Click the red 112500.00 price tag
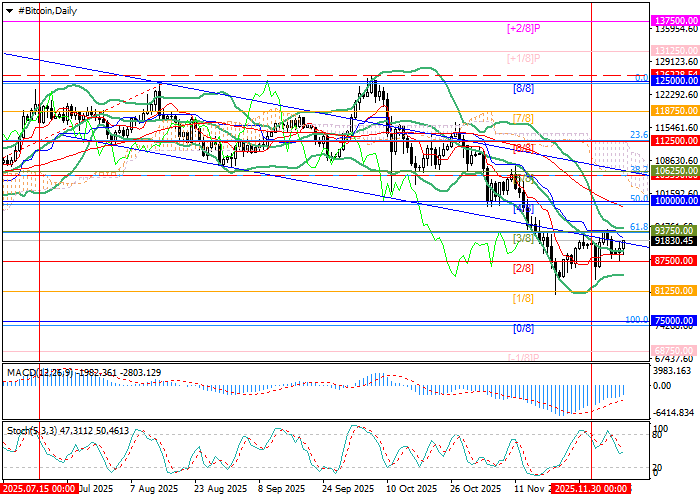The width and height of the screenshot is (700, 500). click(673, 141)
